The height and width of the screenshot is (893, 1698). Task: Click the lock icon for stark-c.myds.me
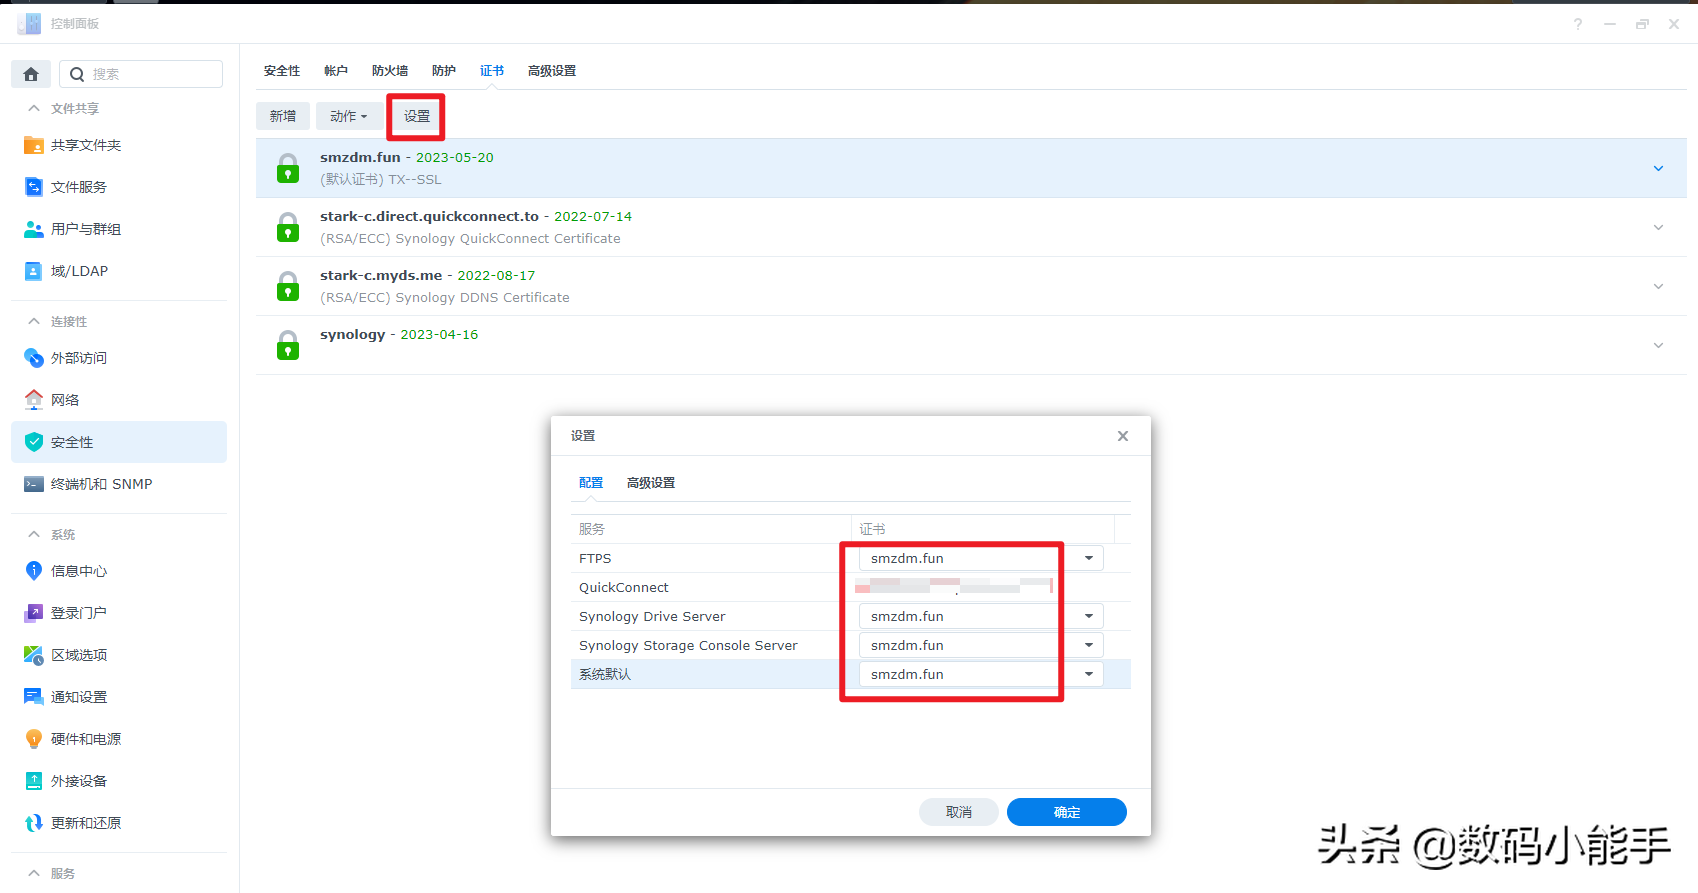288,286
